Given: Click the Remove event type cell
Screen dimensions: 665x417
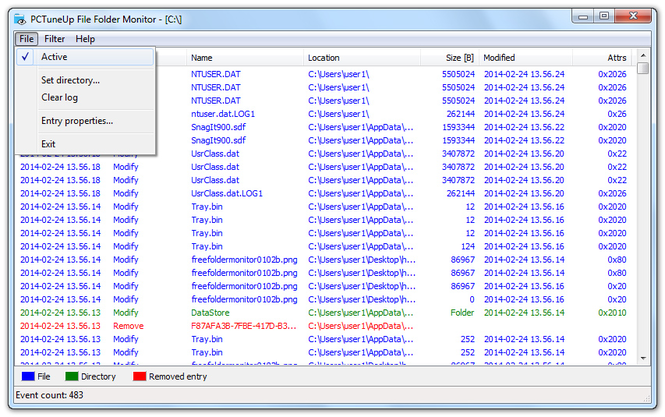Looking at the screenshot, I should coord(128,326).
